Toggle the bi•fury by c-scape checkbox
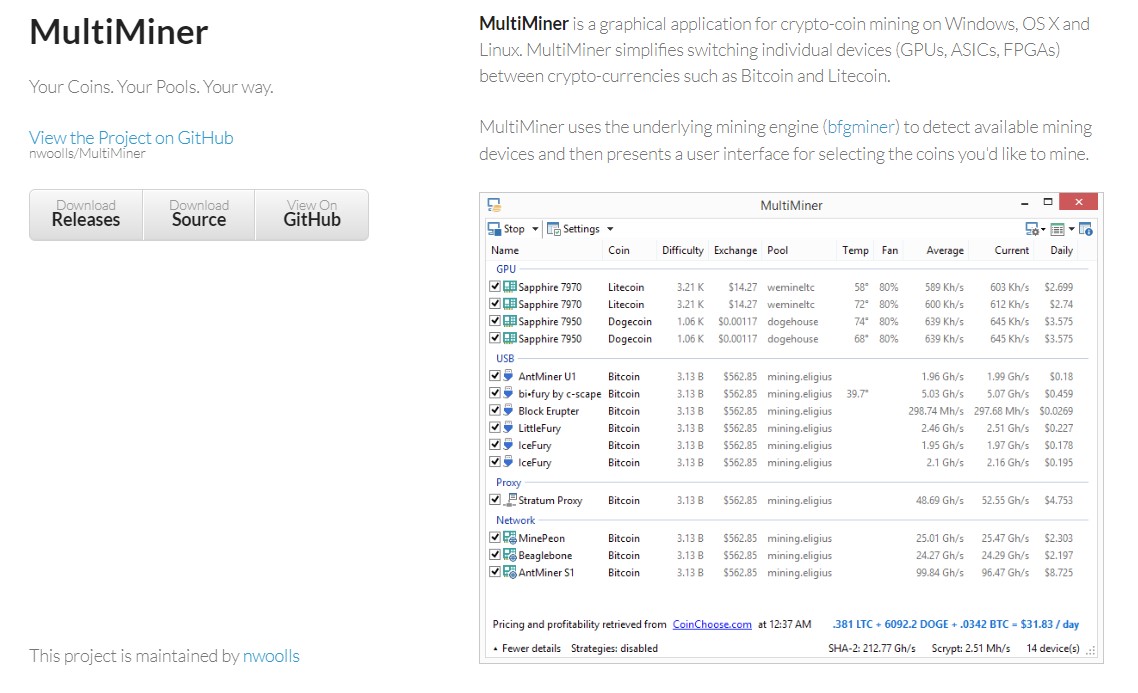Image resolution: width=1138 pixels, height=693 pixels. [x=495, y=393]
